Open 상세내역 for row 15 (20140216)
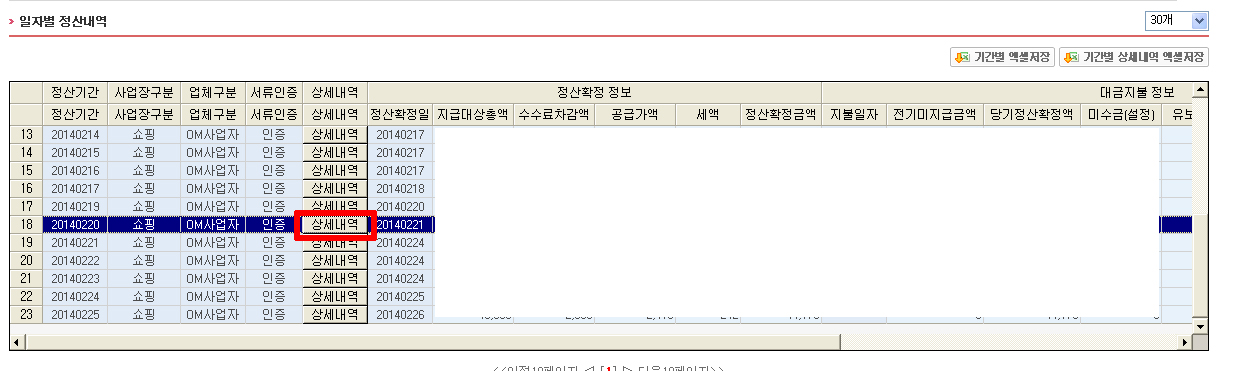 [335, 170]
